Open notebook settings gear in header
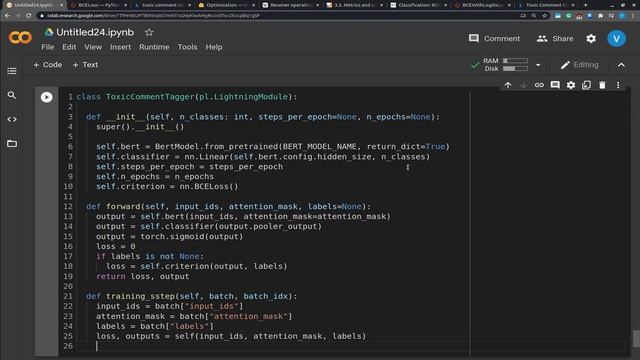Image resolution: width=640 pixels, height=360 pixels. (x=591, y=38)
